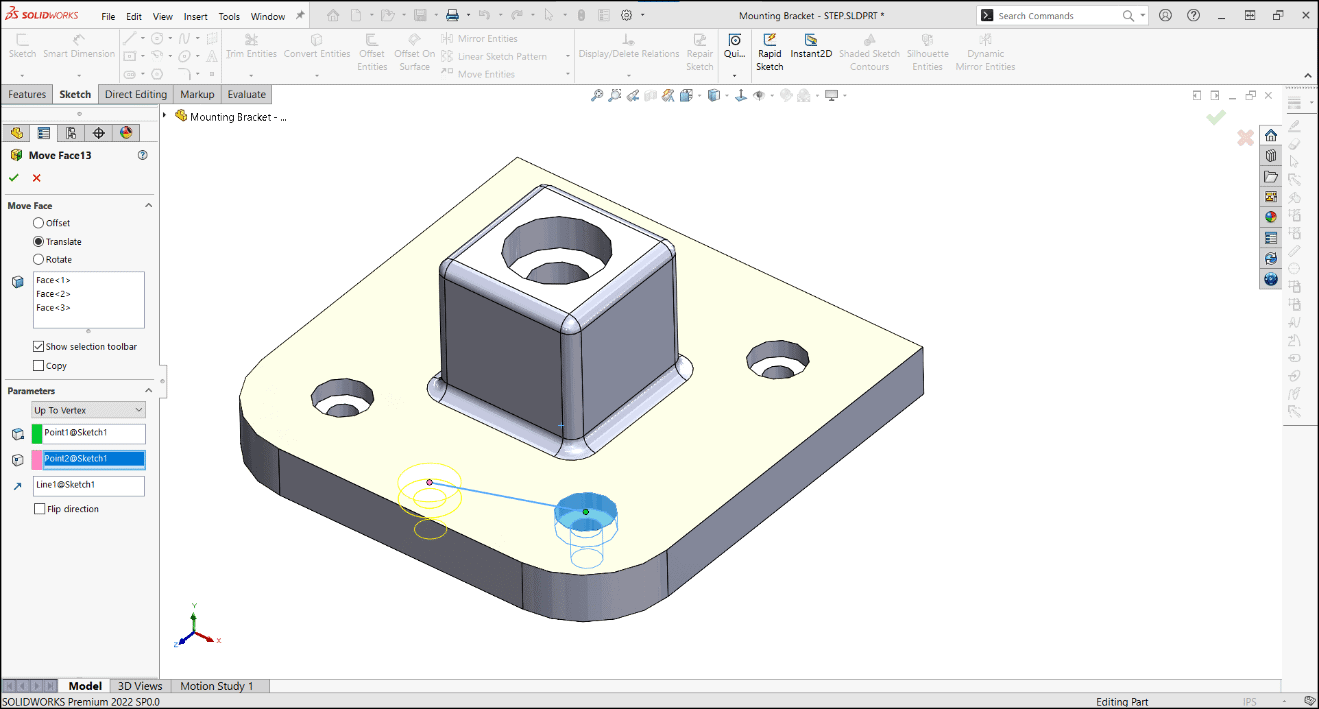Open 3D Views bottom tab
1319x709 pixels.
point(140,686)
